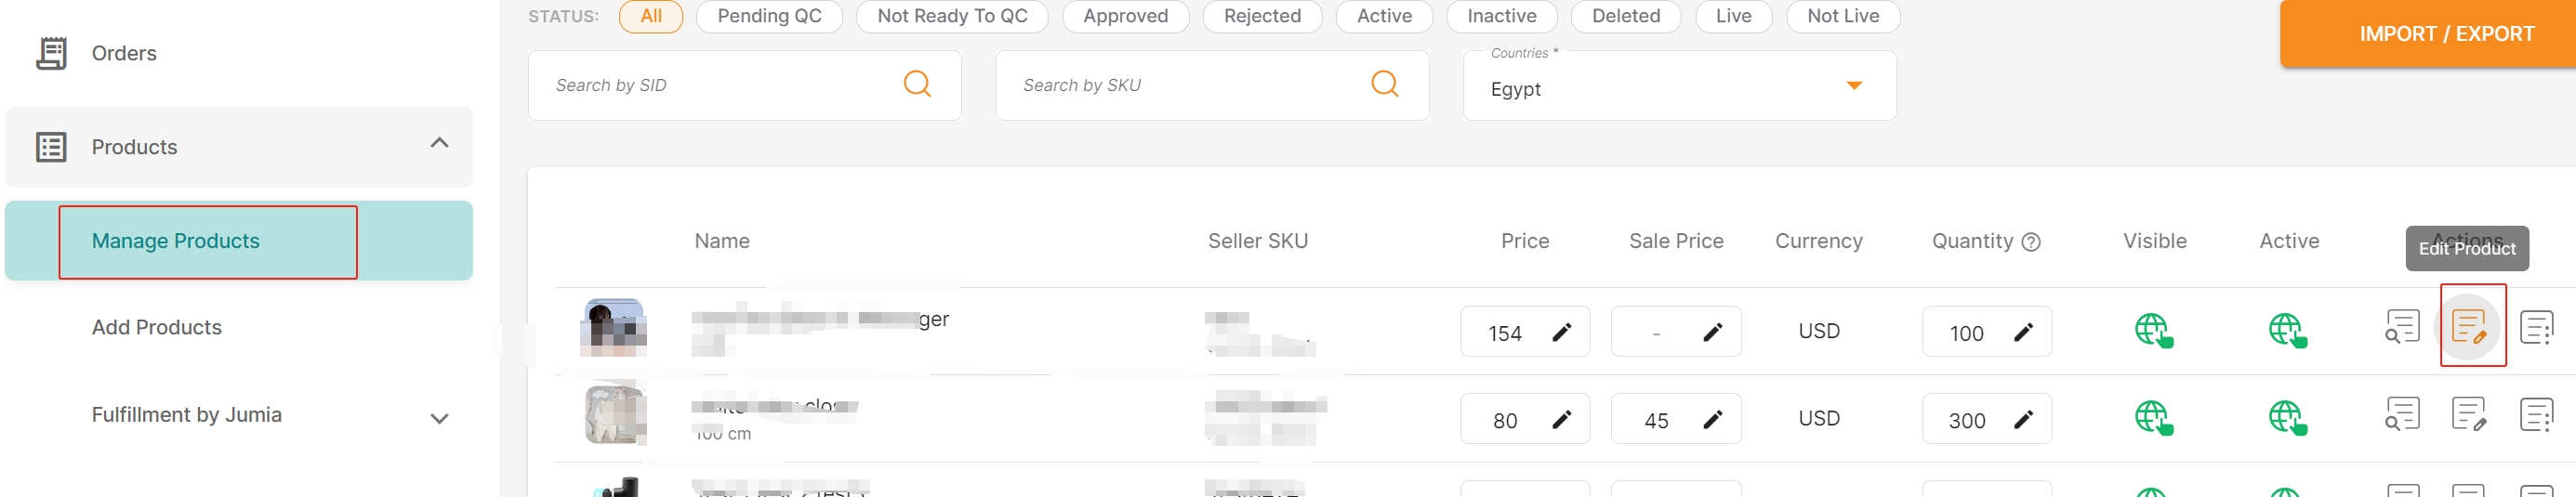Toggle Visible globe for first product
This screenshot has height=497, width=2576.
click(2153, 330)
